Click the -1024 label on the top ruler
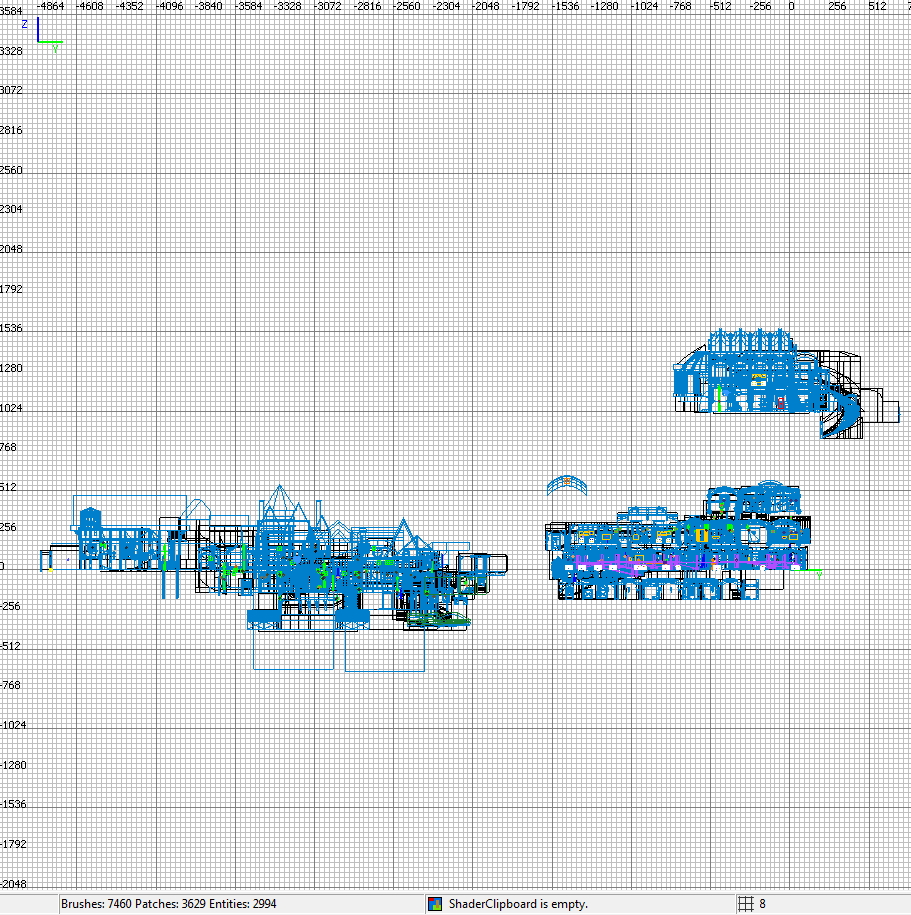The width and height of the screenshot is (911, 915). tap(644, 6)
